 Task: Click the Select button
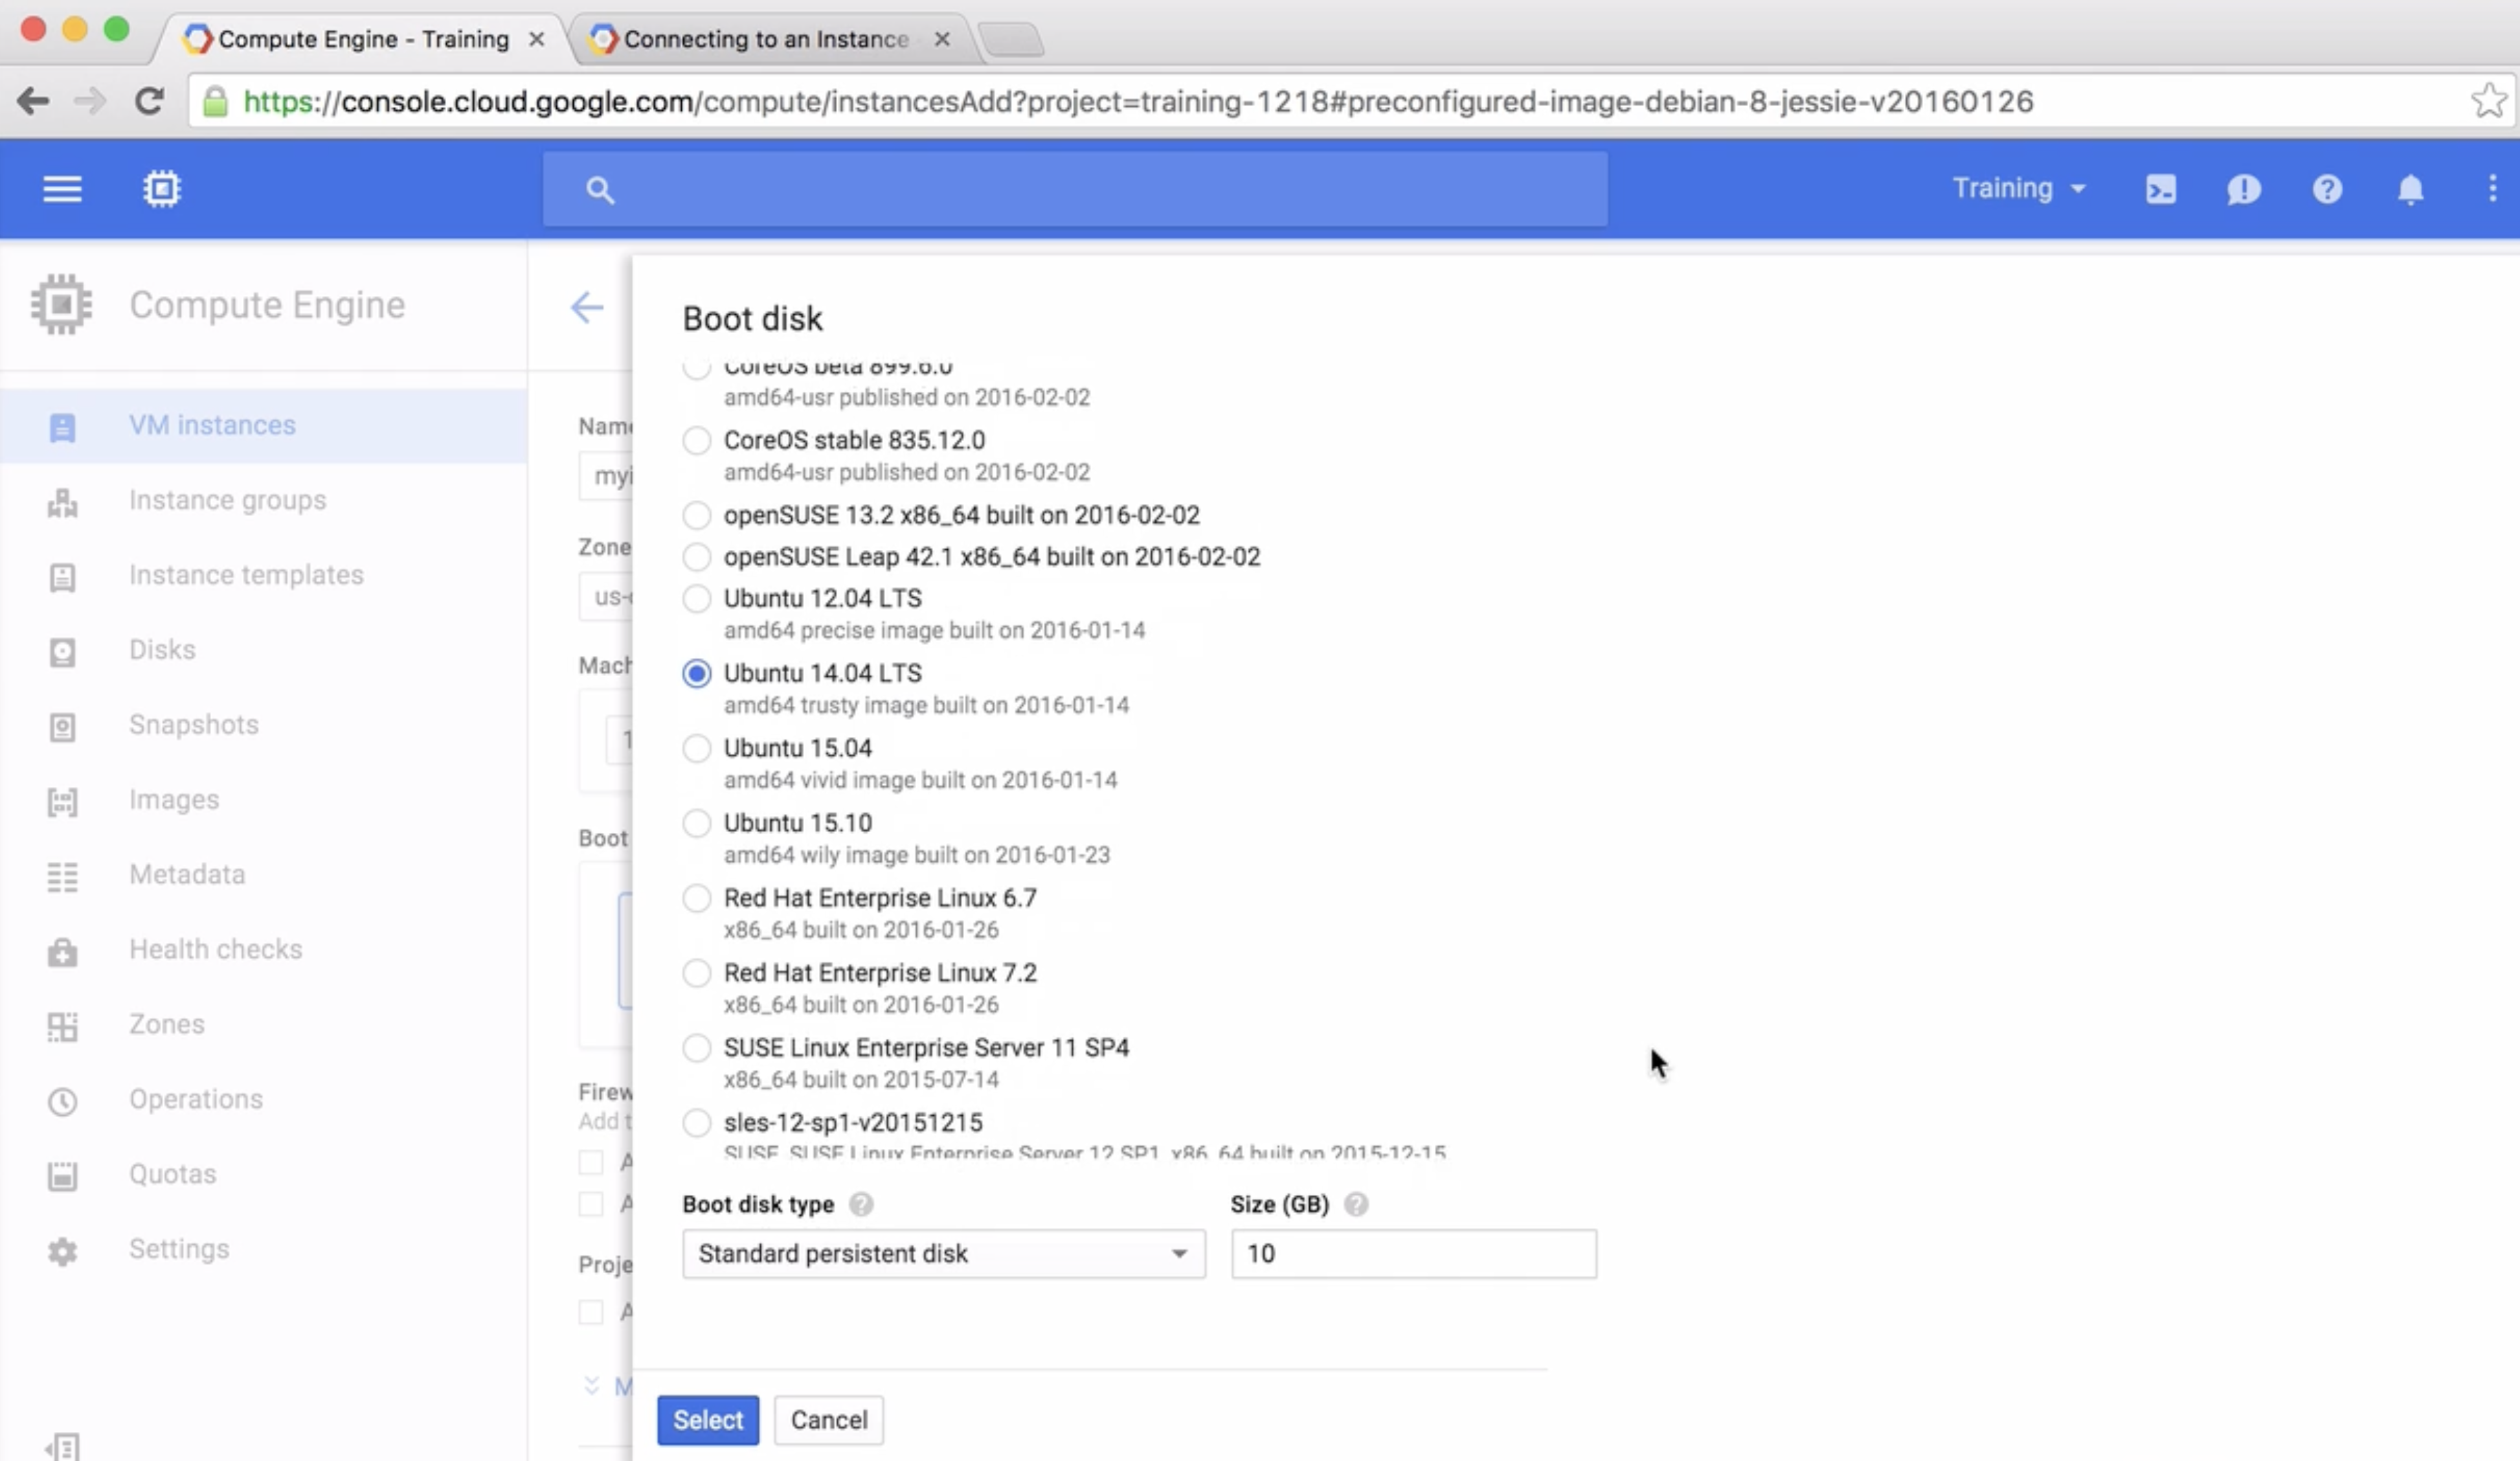click(708, 1420)
